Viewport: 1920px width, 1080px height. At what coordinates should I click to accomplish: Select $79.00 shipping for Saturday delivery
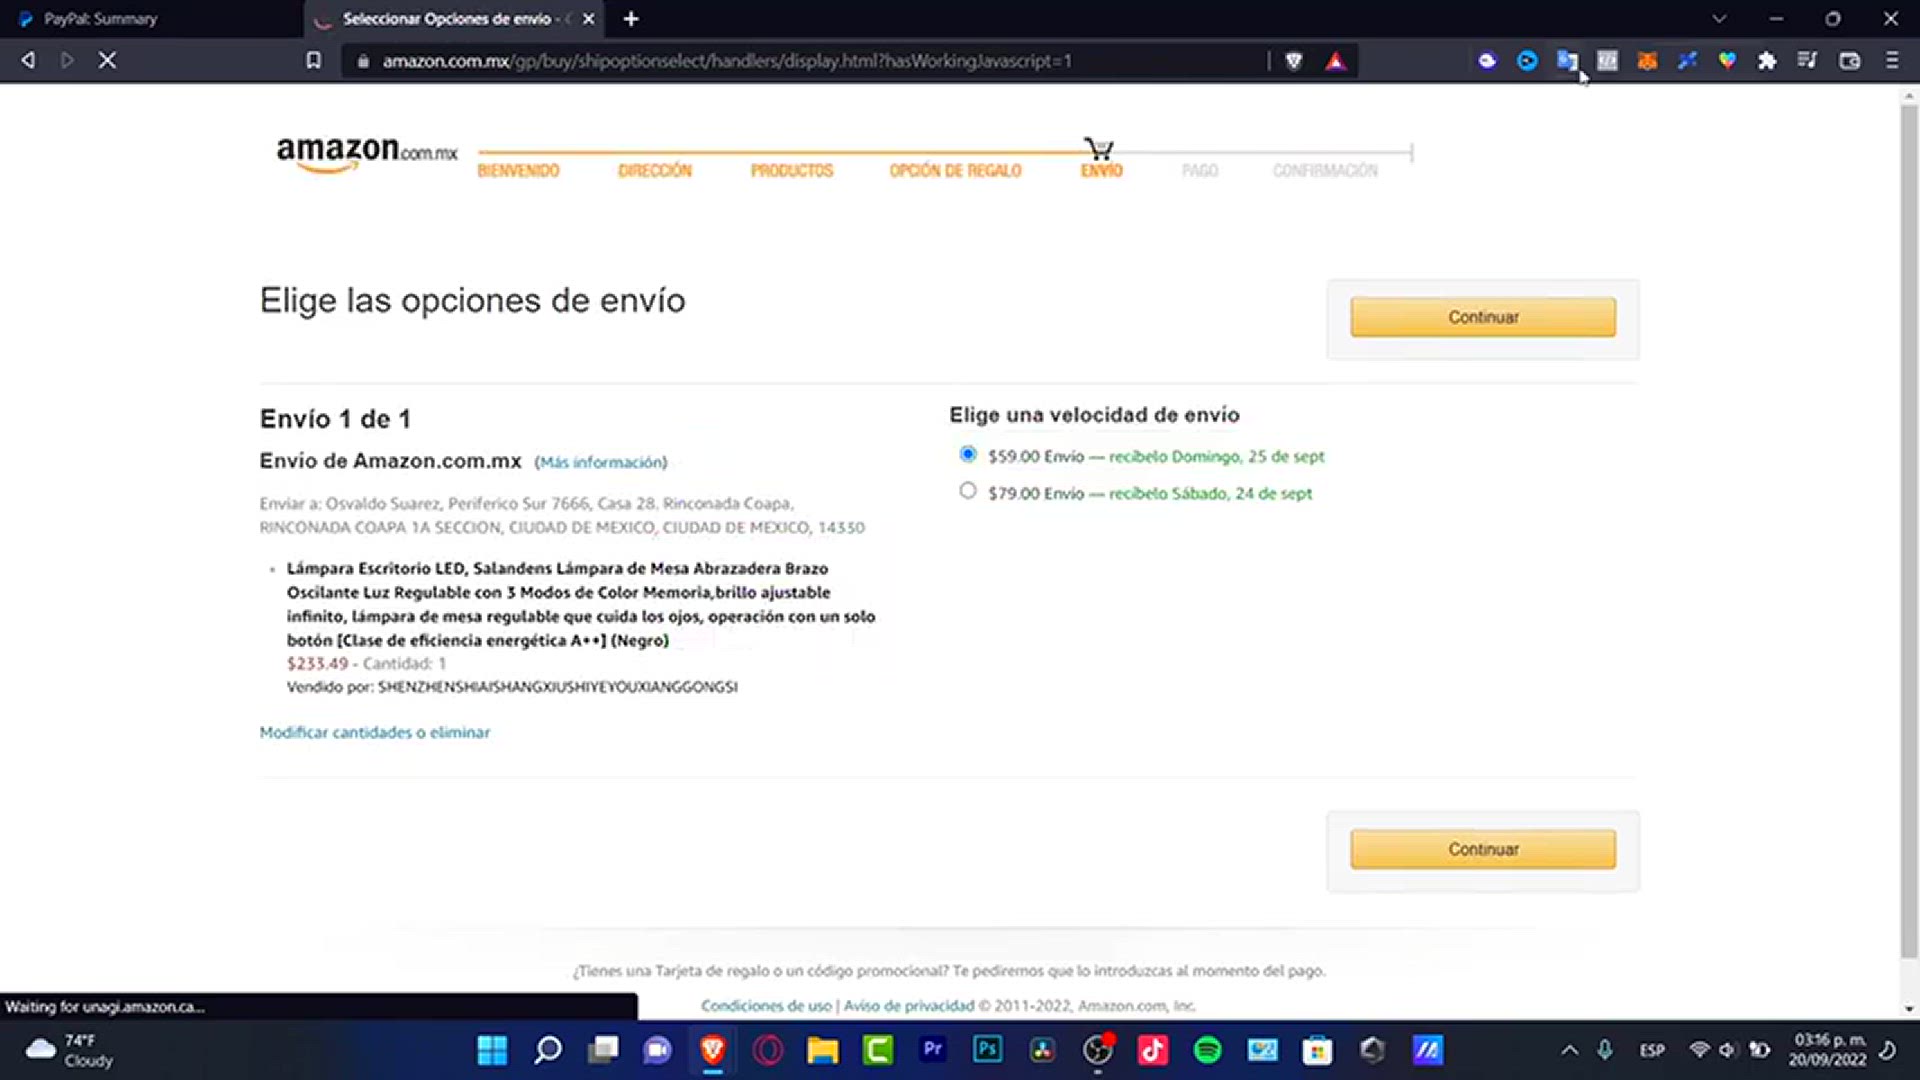(967, 491)
